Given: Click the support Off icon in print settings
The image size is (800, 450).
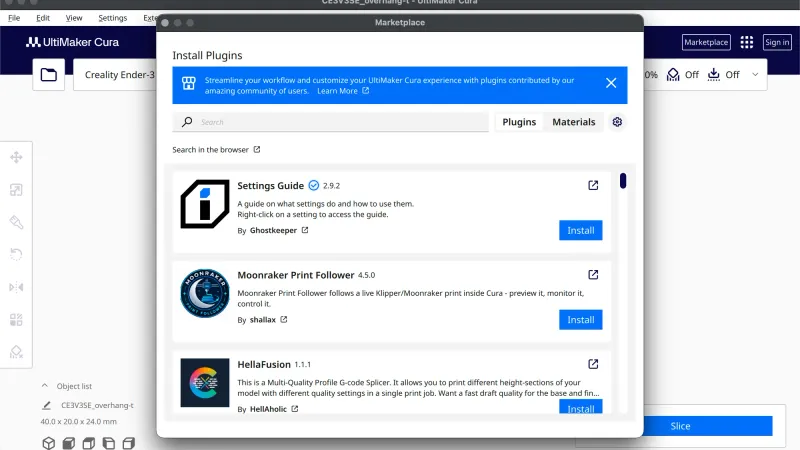Looking at the screenshot, I should 673,74.
